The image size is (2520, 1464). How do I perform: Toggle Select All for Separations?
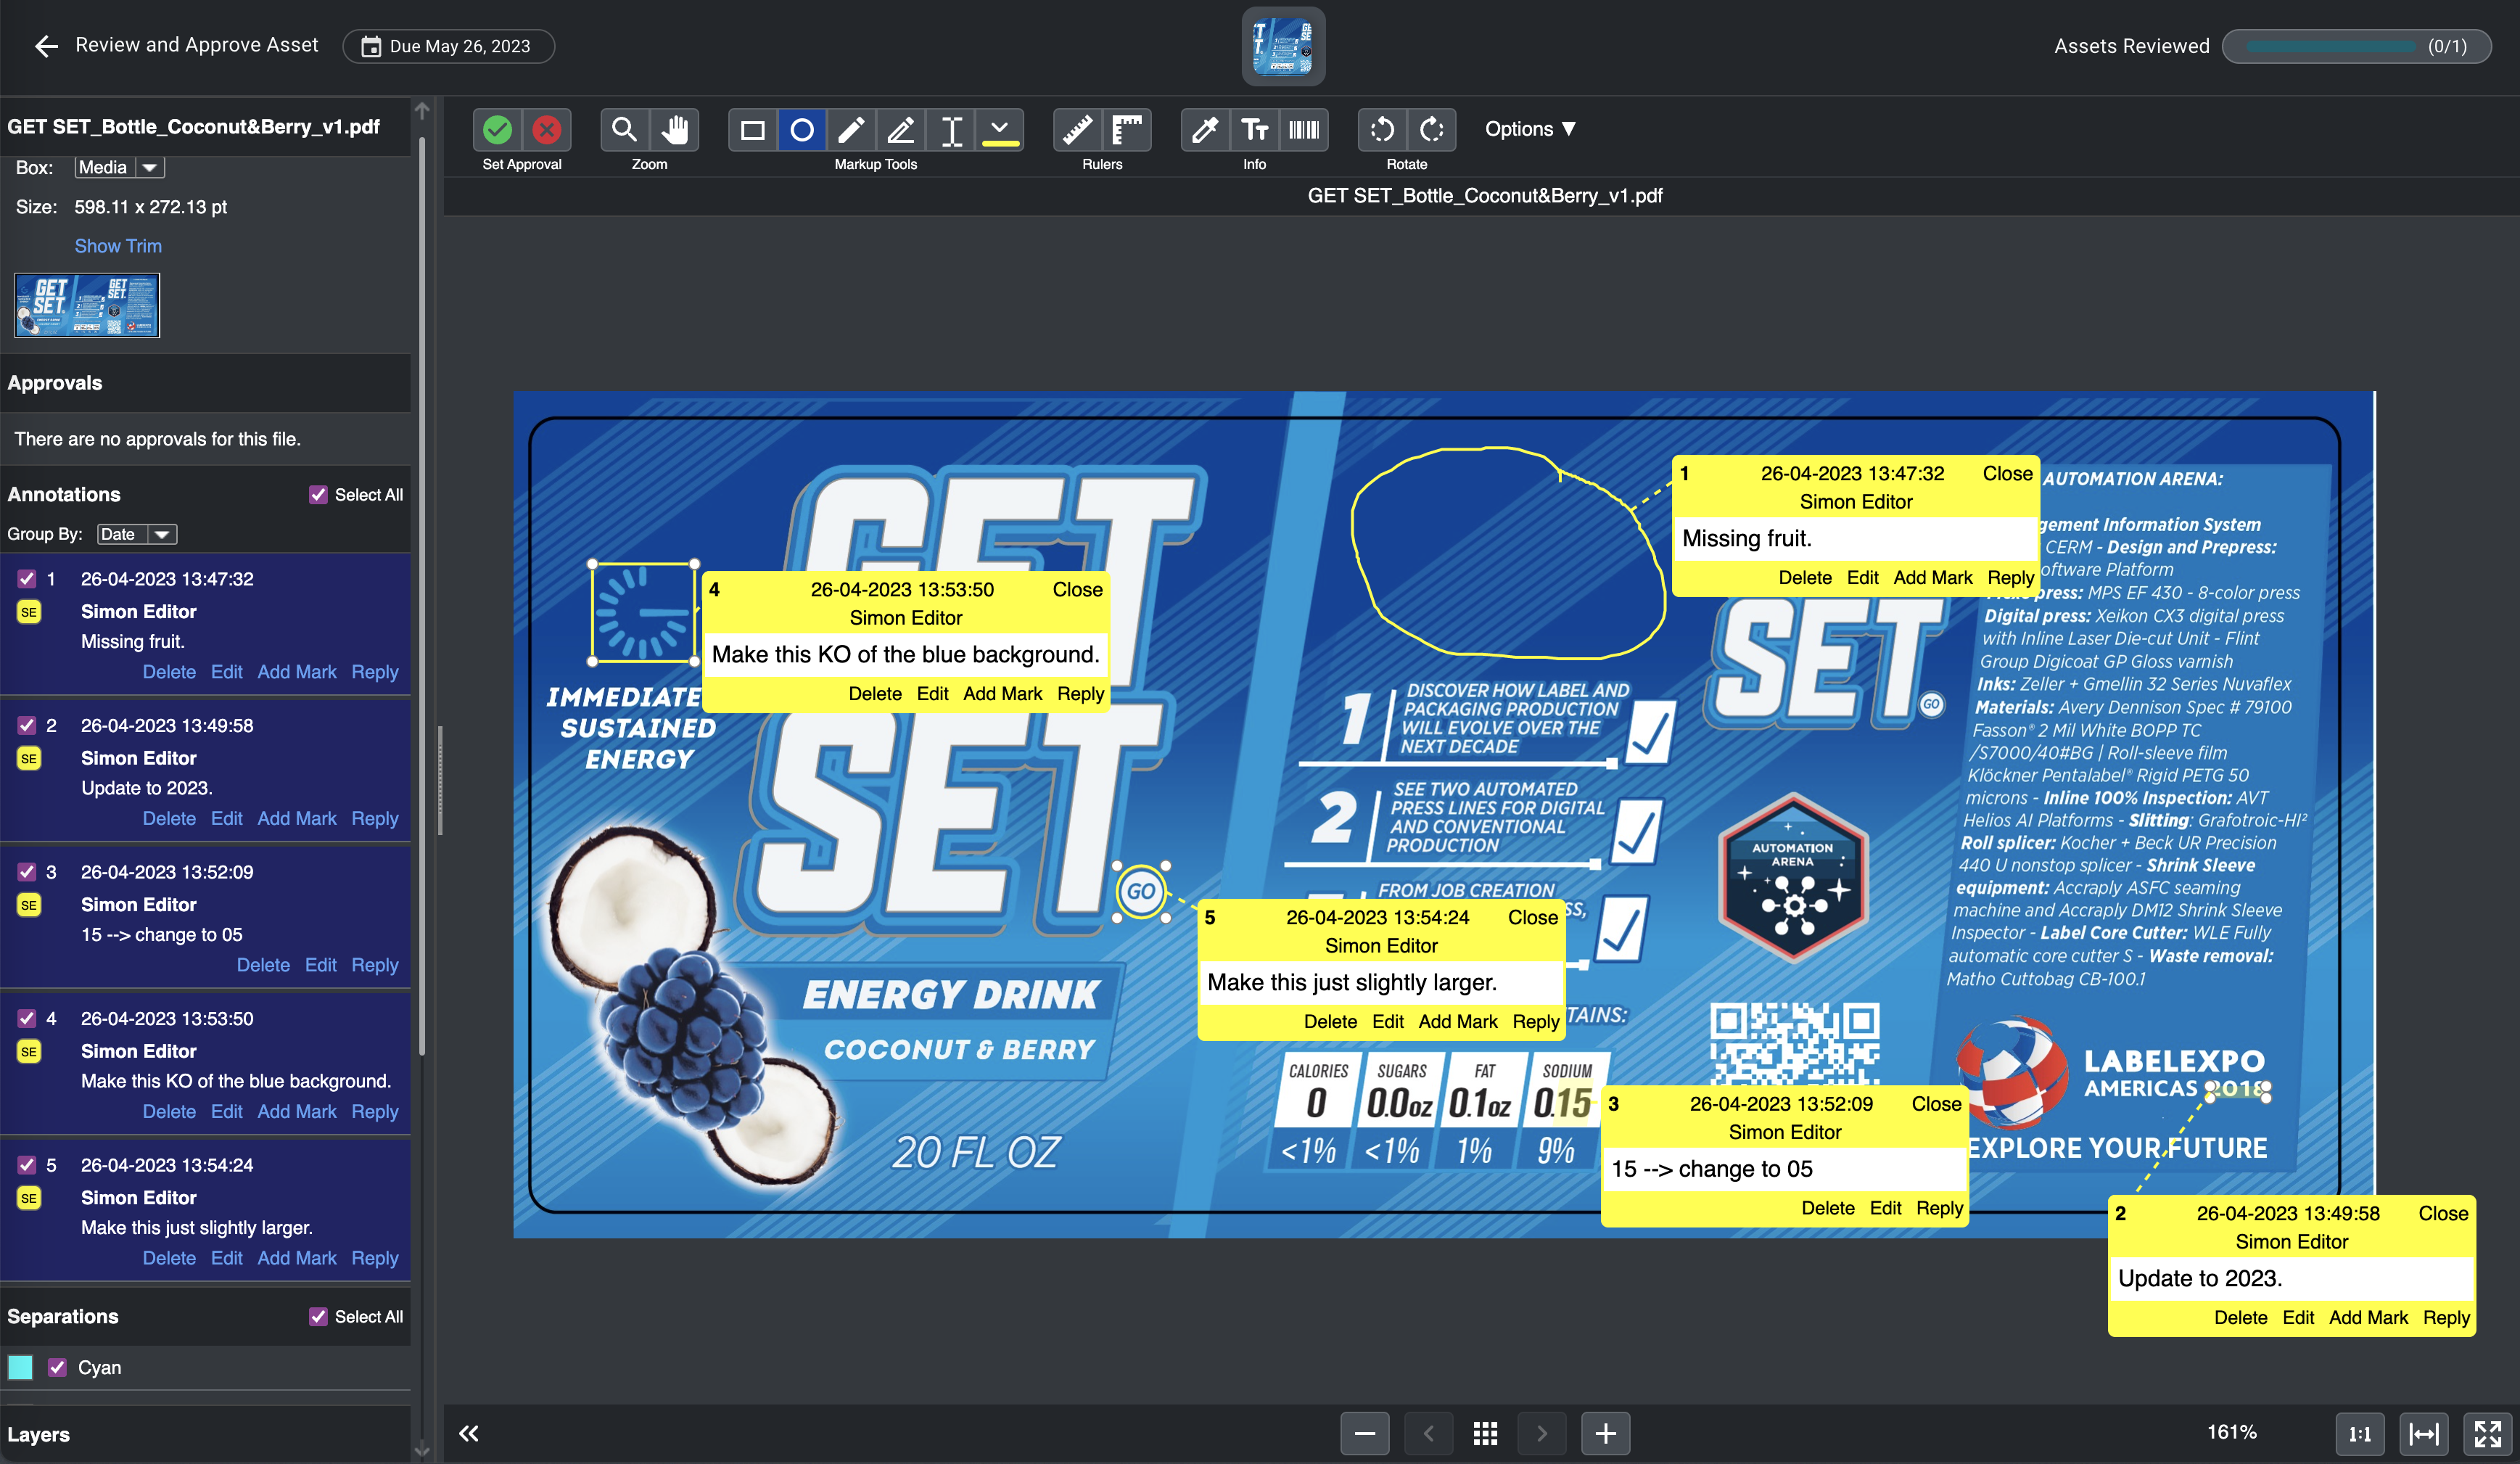tap(318, 1316)
